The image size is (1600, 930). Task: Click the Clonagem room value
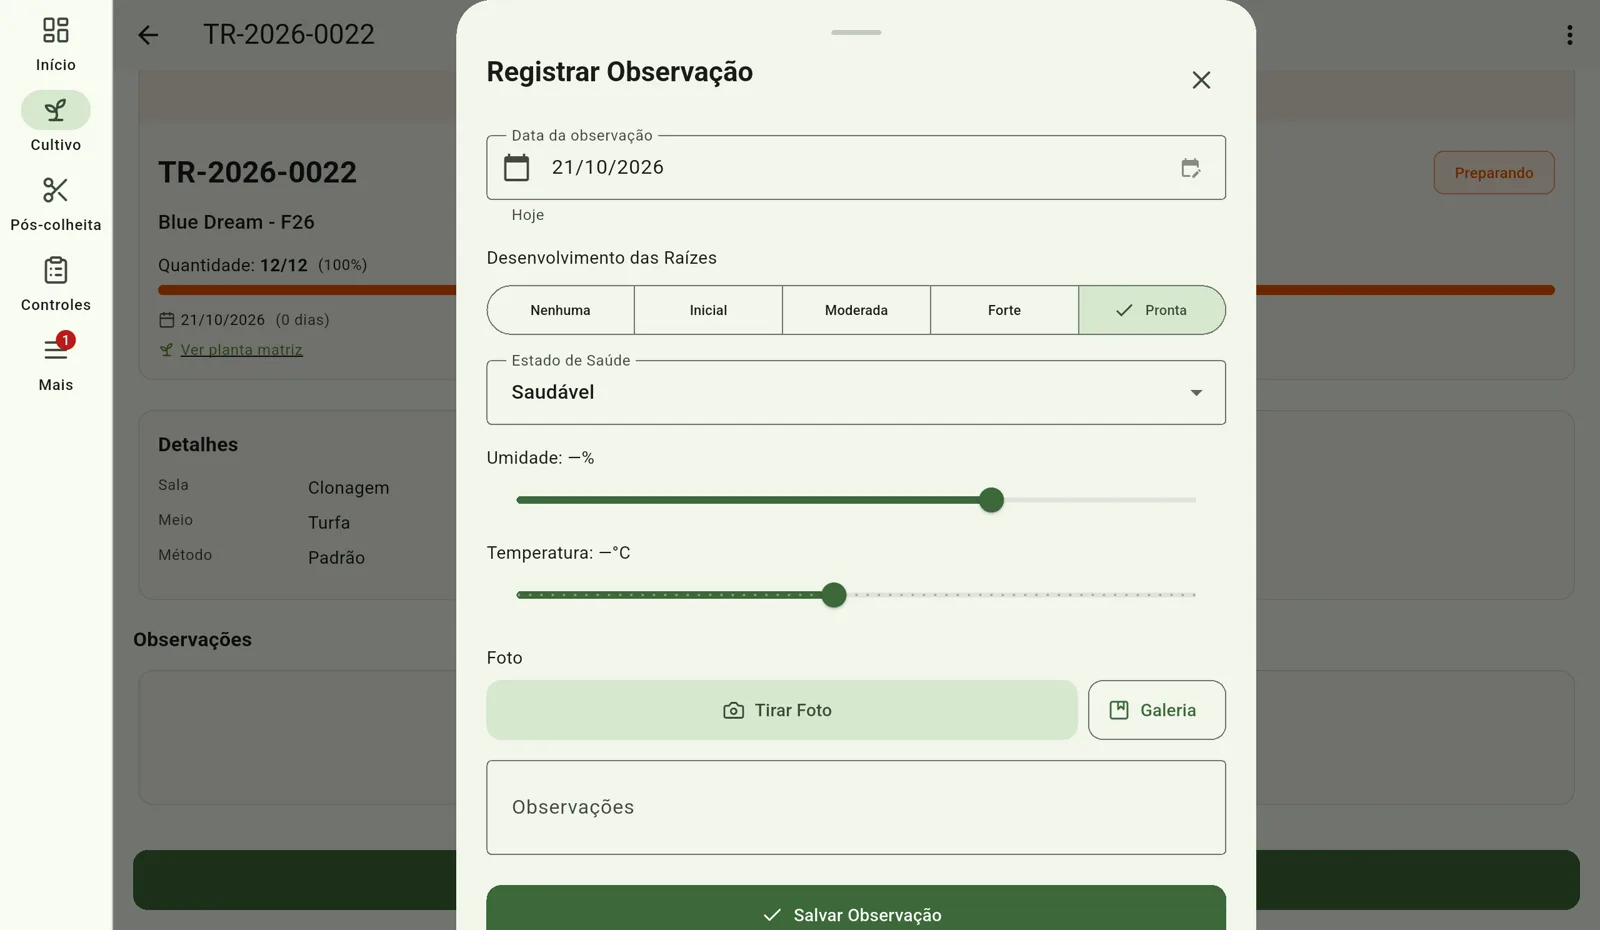[x=348, y=488]
